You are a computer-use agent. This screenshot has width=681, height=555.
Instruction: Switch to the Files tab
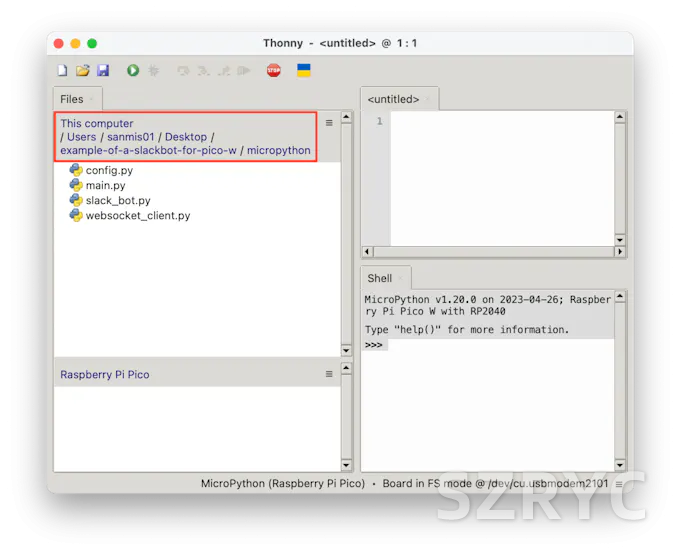(72, 99)
